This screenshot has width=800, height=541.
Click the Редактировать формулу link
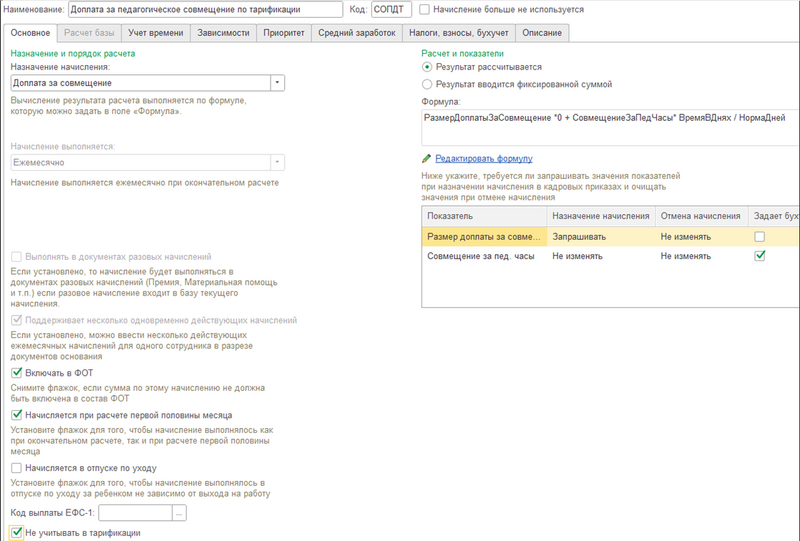(x=483, y=158)
